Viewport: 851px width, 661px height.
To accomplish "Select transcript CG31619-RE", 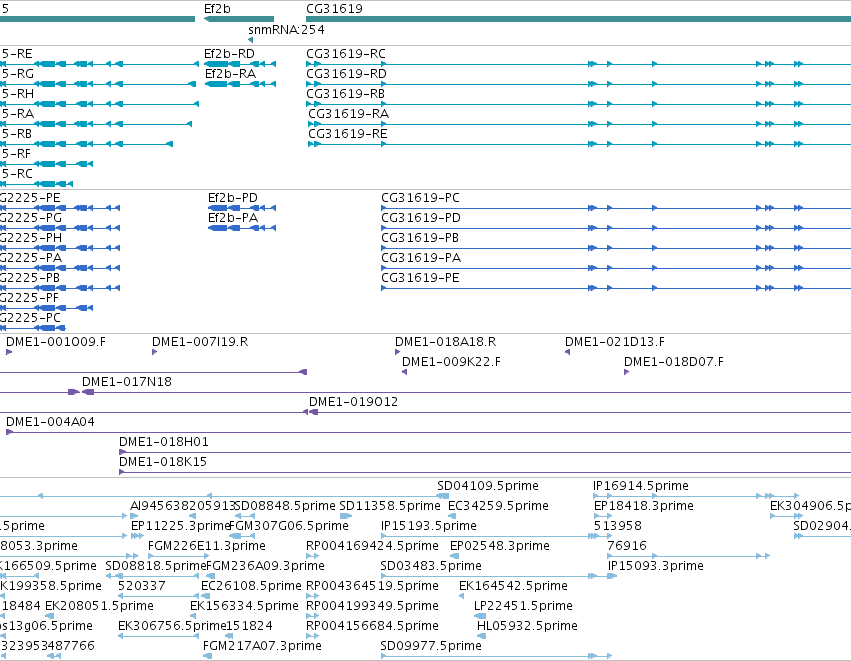I will pyautogui.click(x=347, y=134).
